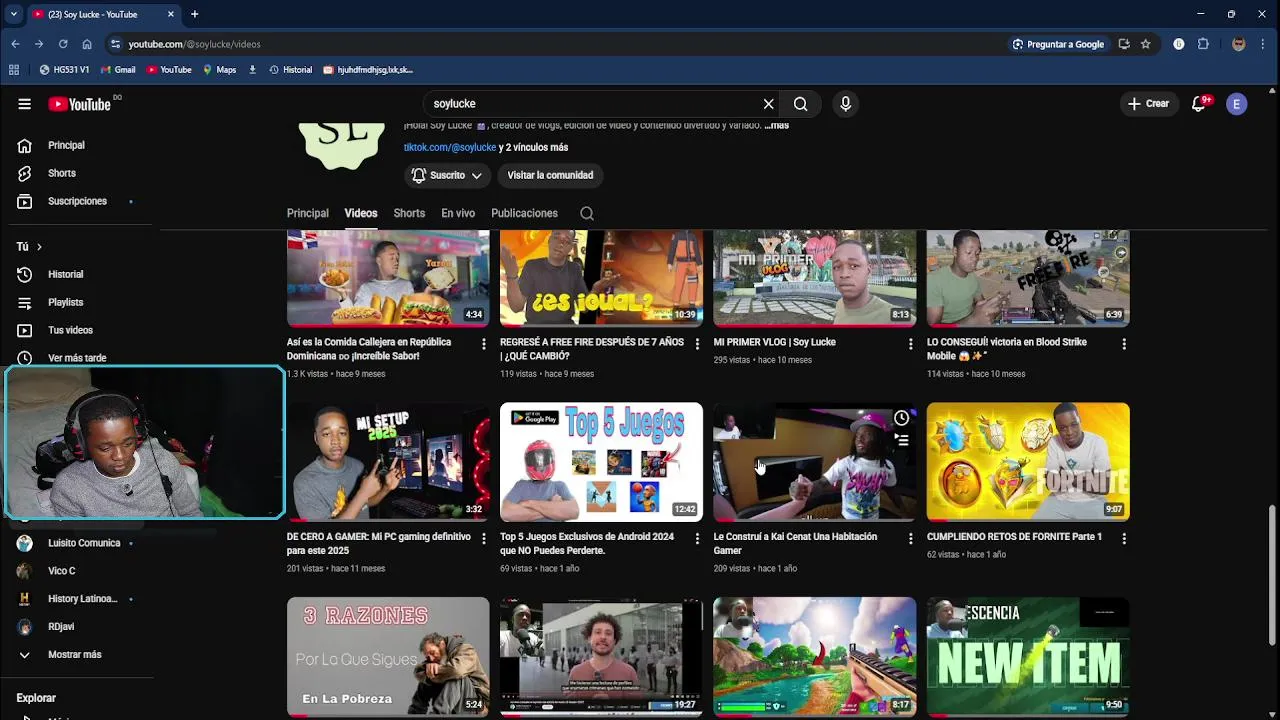1280x720 pixels.
Task: Open the En vivo channel tab
Action: coord(458,213)
